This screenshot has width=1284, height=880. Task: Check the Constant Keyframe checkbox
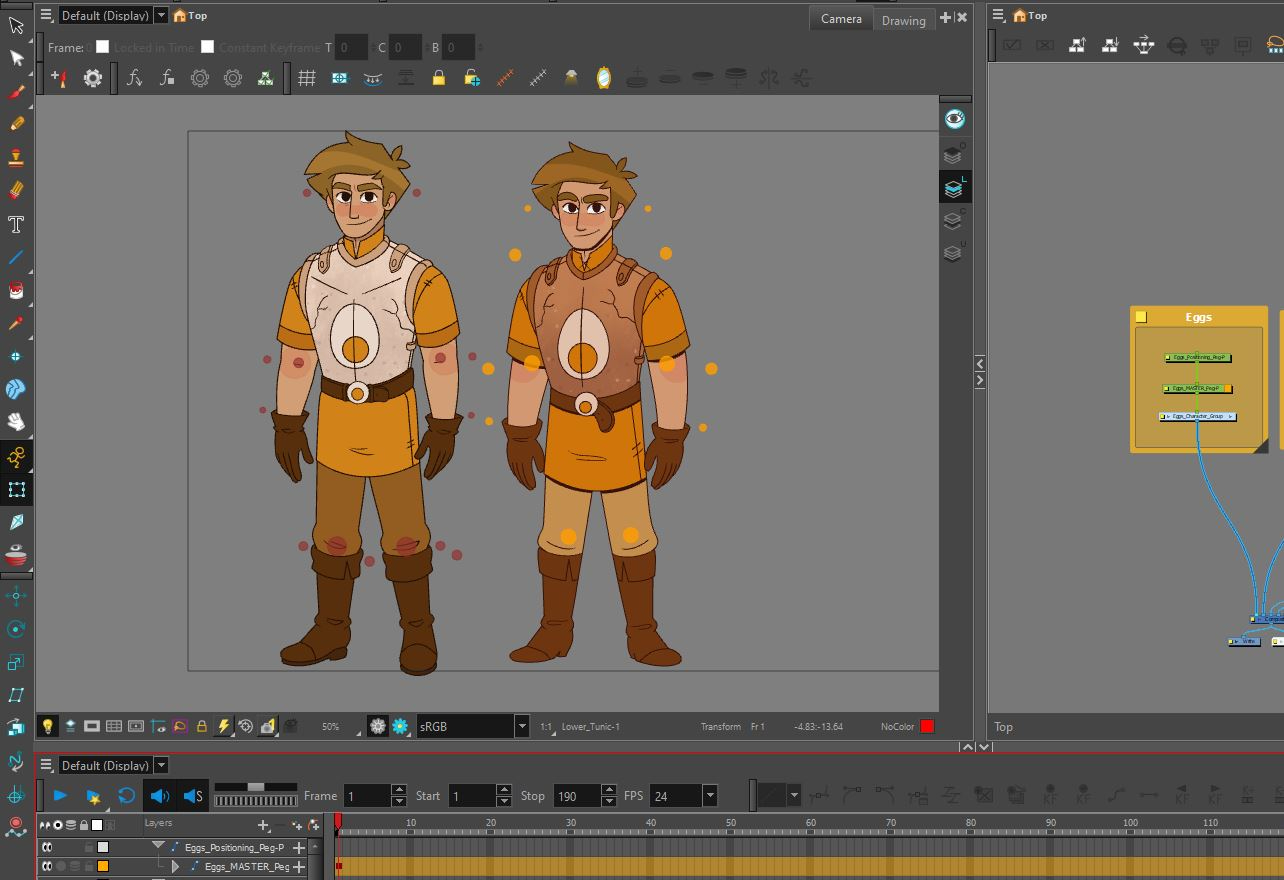click(207, 47)
